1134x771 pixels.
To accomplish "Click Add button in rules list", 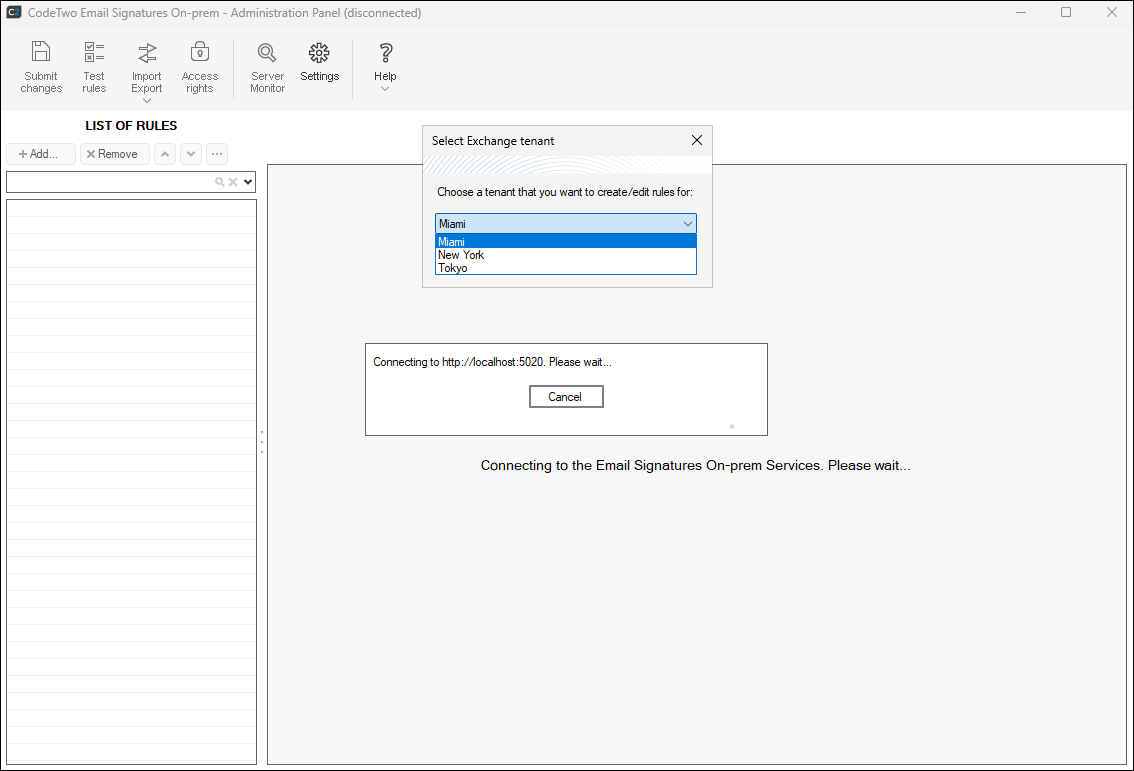I will click(x=40, y=154).
